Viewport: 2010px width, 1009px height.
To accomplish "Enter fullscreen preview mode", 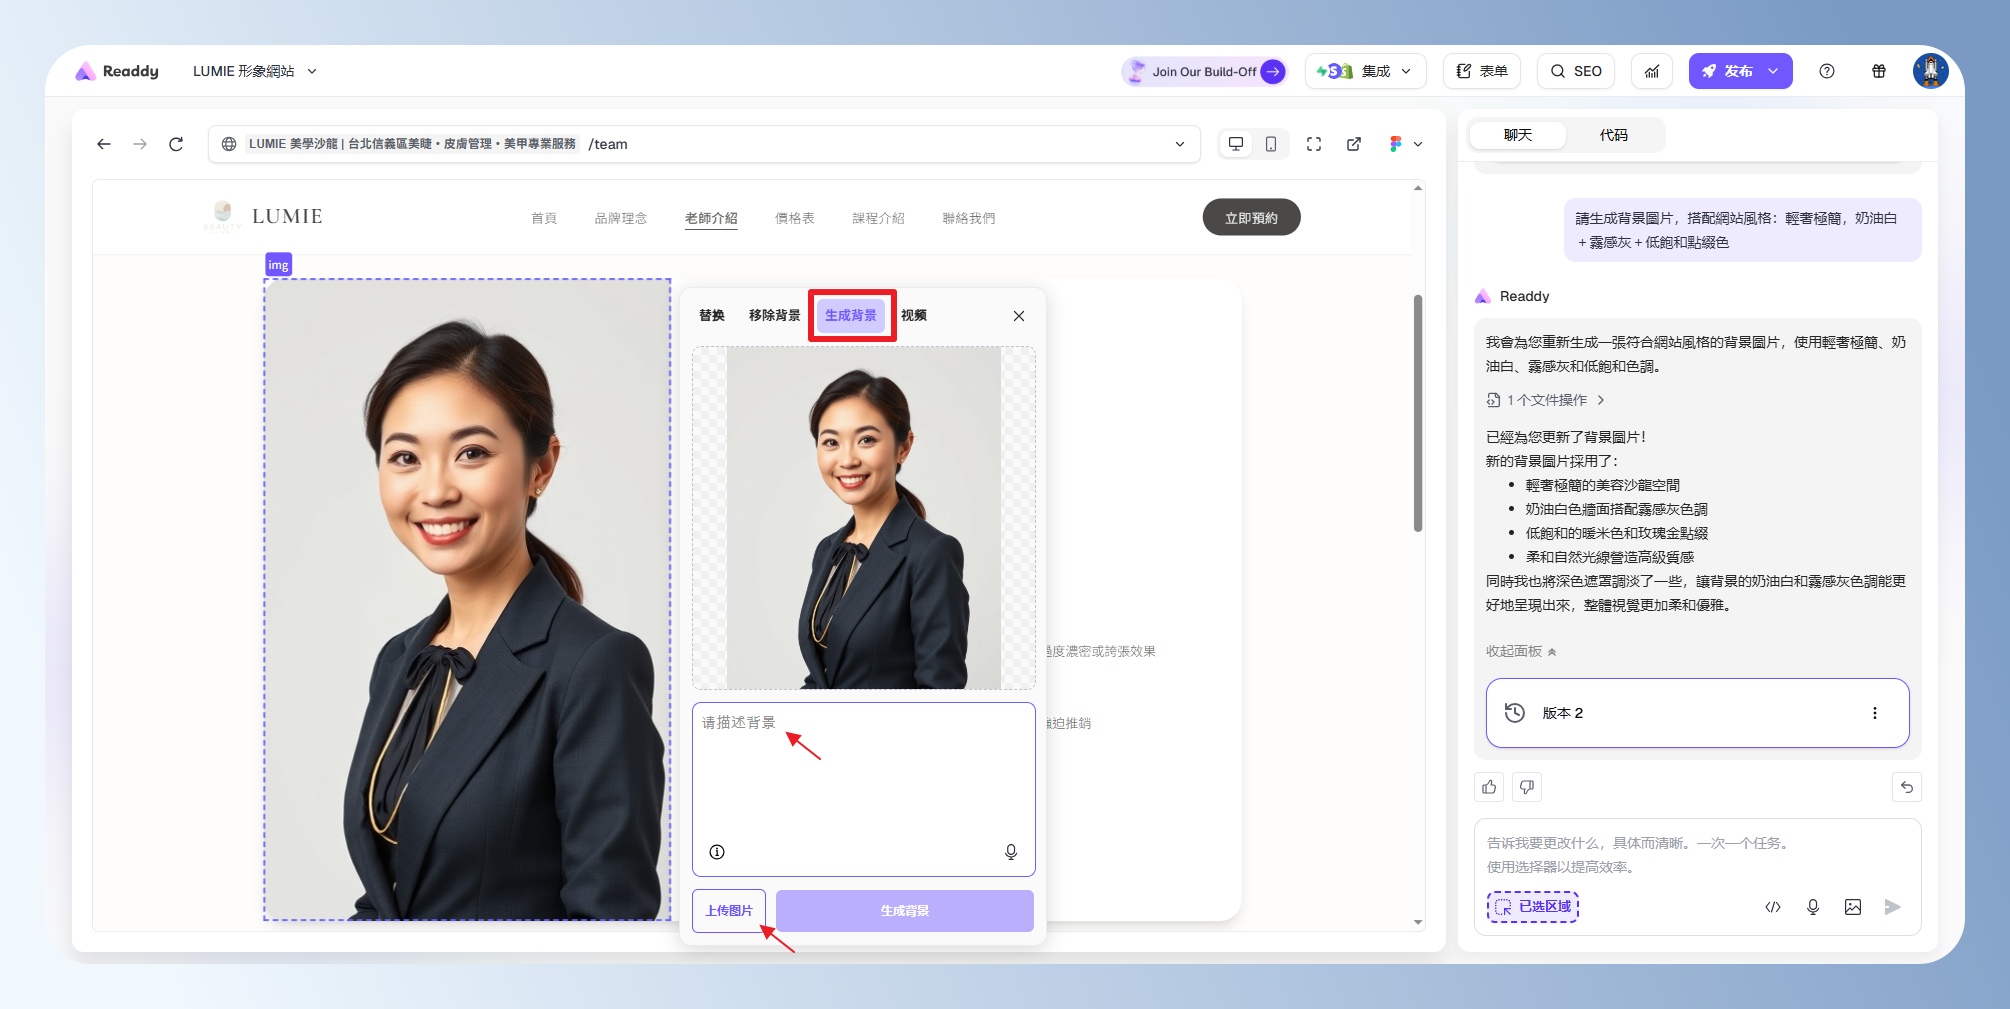I will point(1314,144).
